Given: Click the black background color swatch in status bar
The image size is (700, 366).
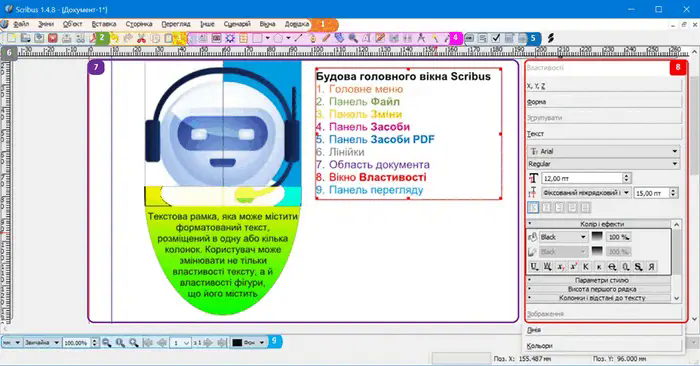Looking at the screenshot, I should (x=237, y=342).
